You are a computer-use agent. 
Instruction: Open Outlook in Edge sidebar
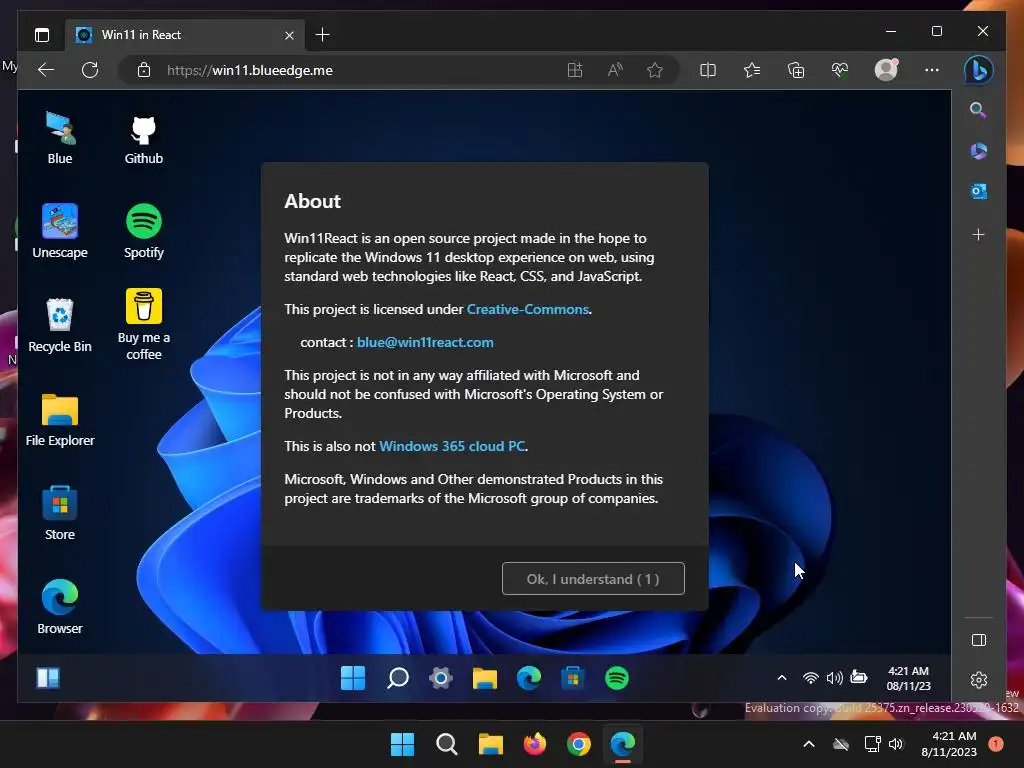pos(978,191)
